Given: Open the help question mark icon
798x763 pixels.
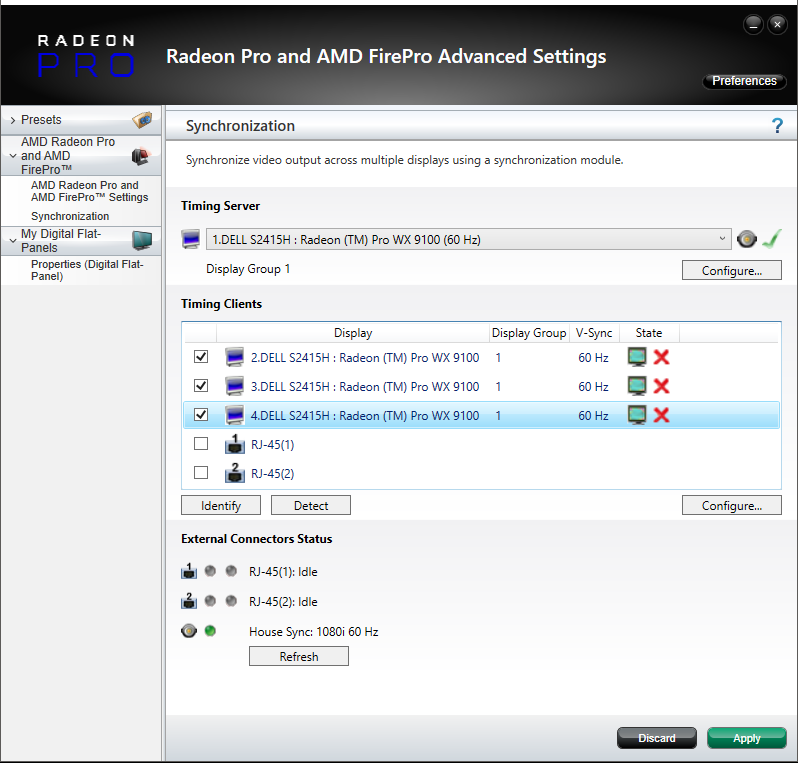Looking at the screenshot, I should (777, 125).
